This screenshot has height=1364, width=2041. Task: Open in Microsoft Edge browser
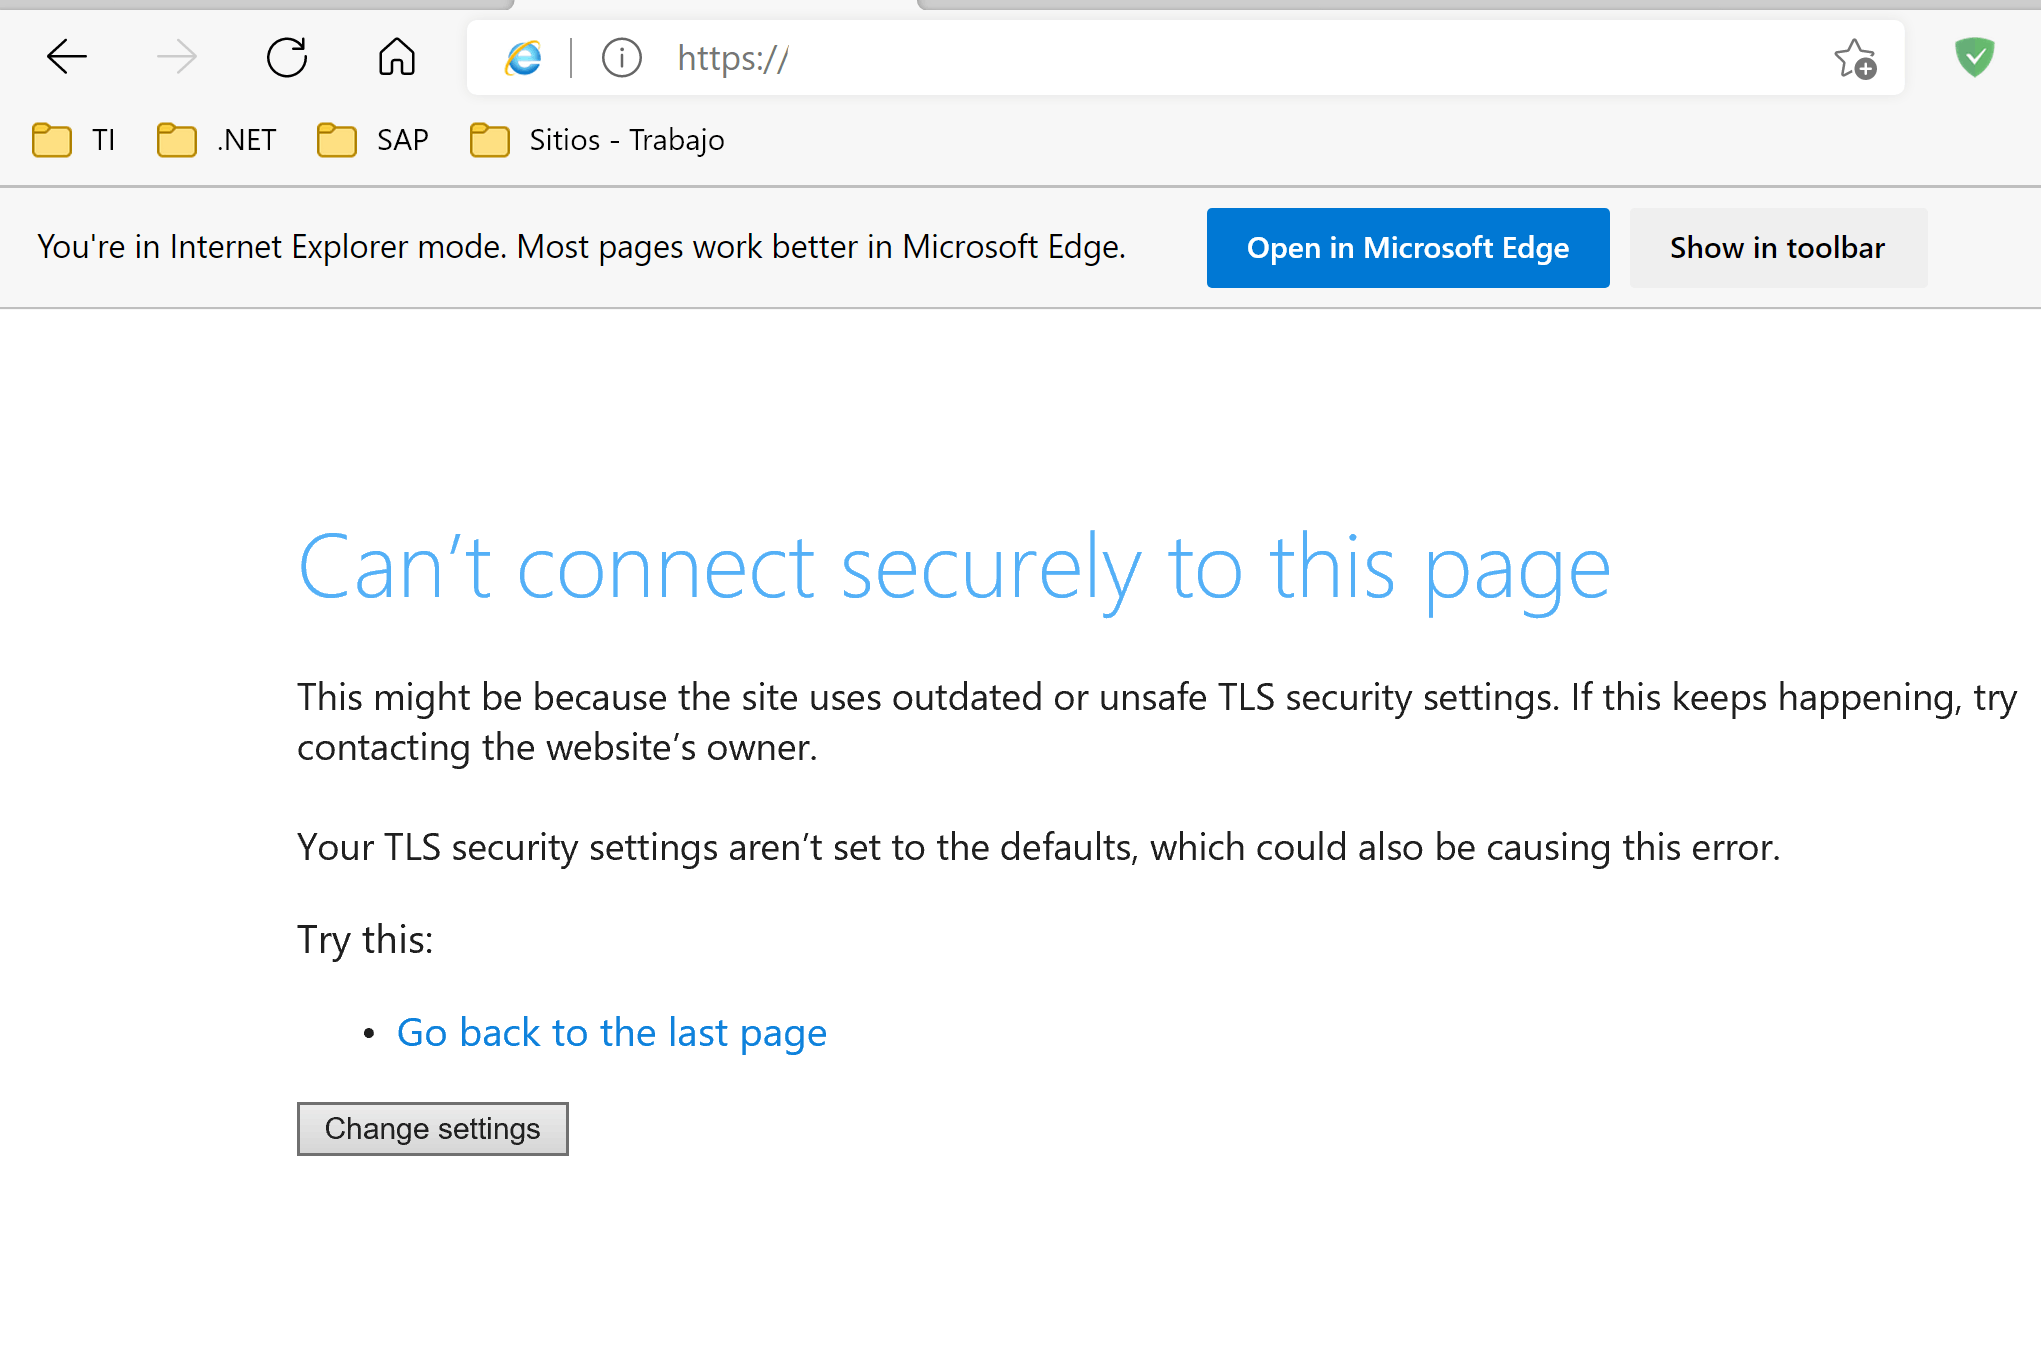click(1408, 247)
